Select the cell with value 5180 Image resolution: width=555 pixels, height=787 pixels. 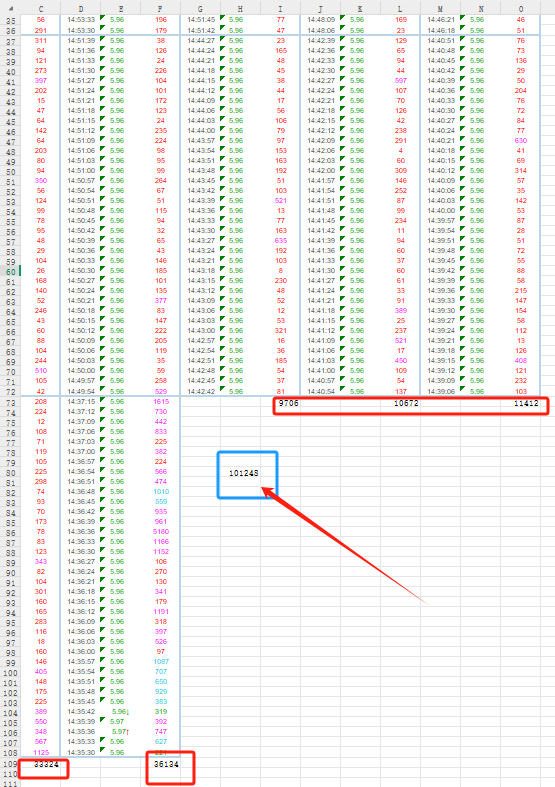coord(161,532)
